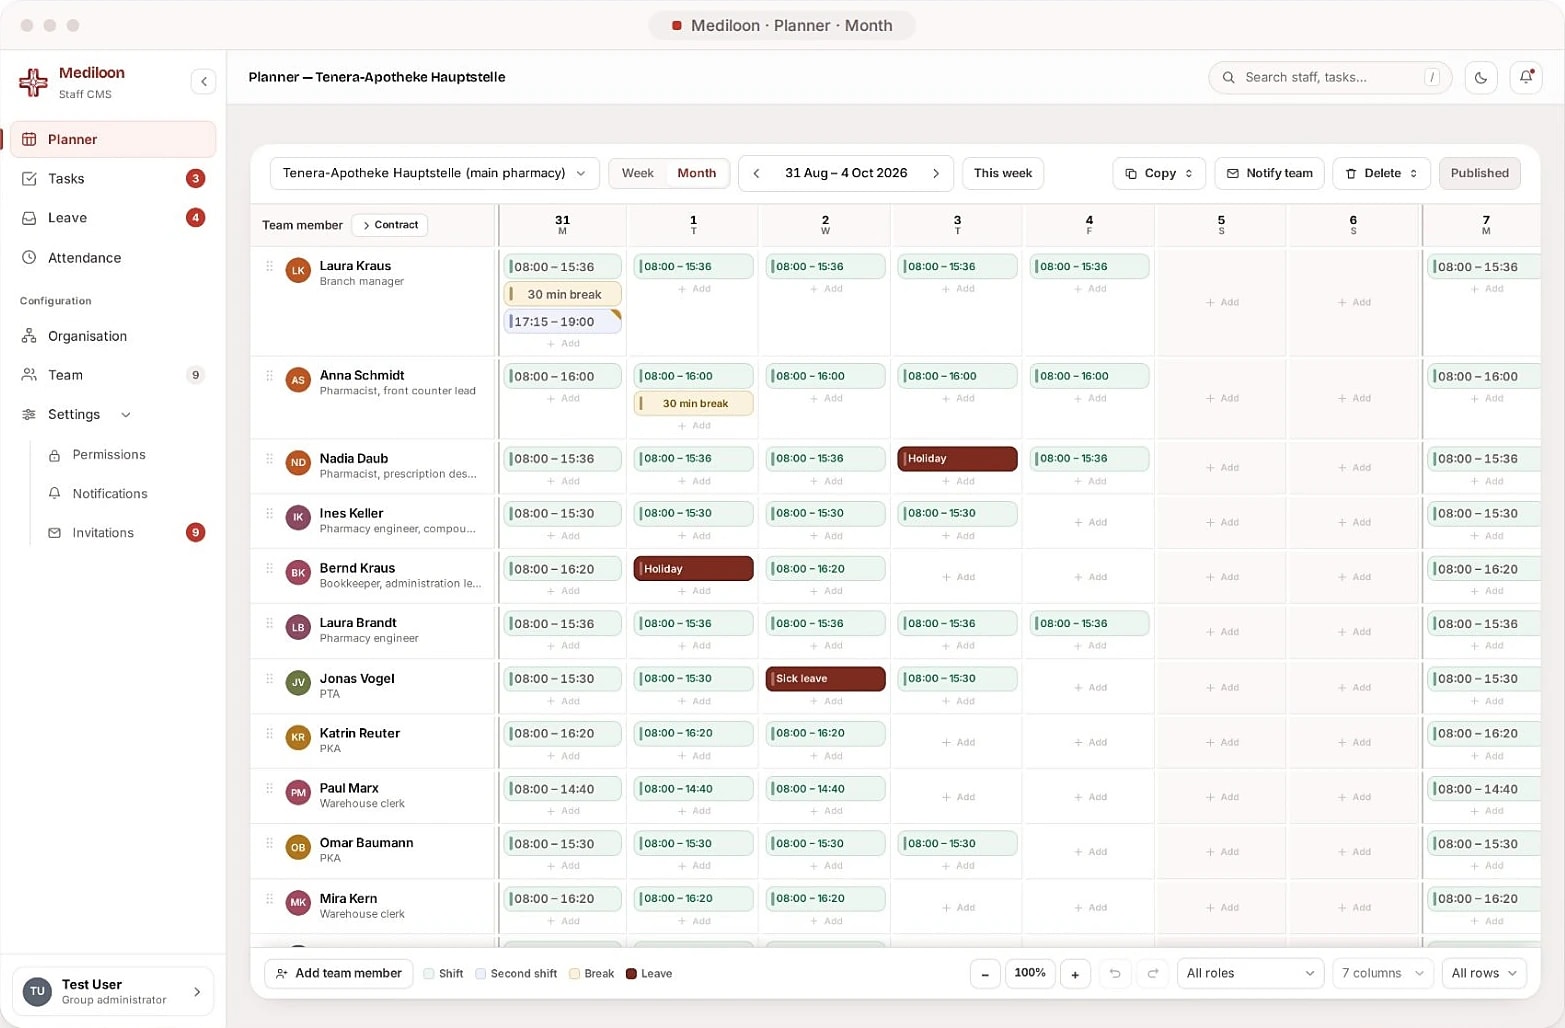Switch to the Week view tab

click(x=638, y=173)
